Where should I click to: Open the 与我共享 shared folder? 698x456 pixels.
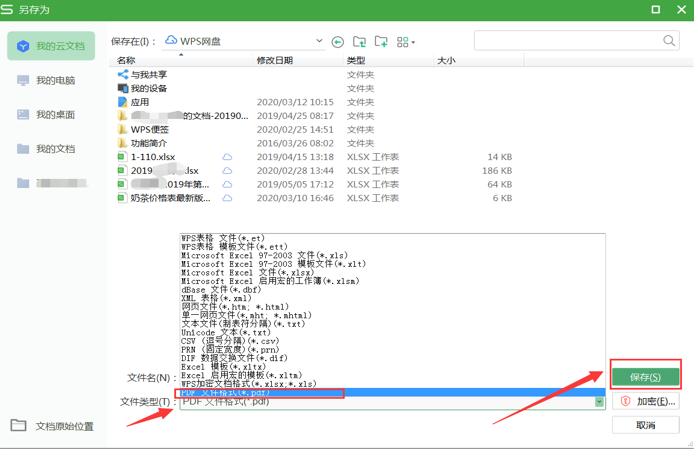pos(142,74)
